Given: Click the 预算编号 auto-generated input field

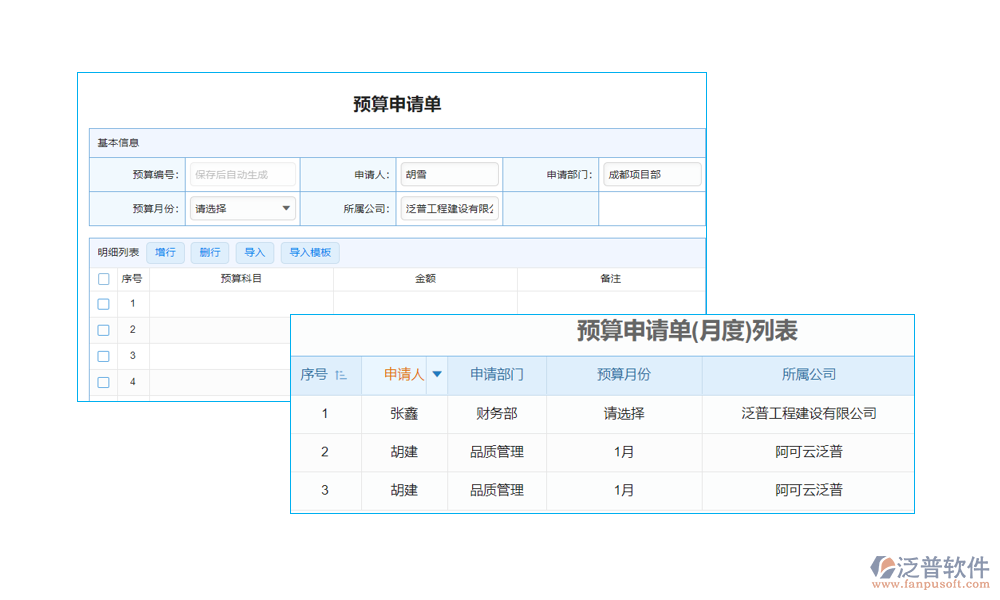Looking at the screenshot, I should 242,173.
